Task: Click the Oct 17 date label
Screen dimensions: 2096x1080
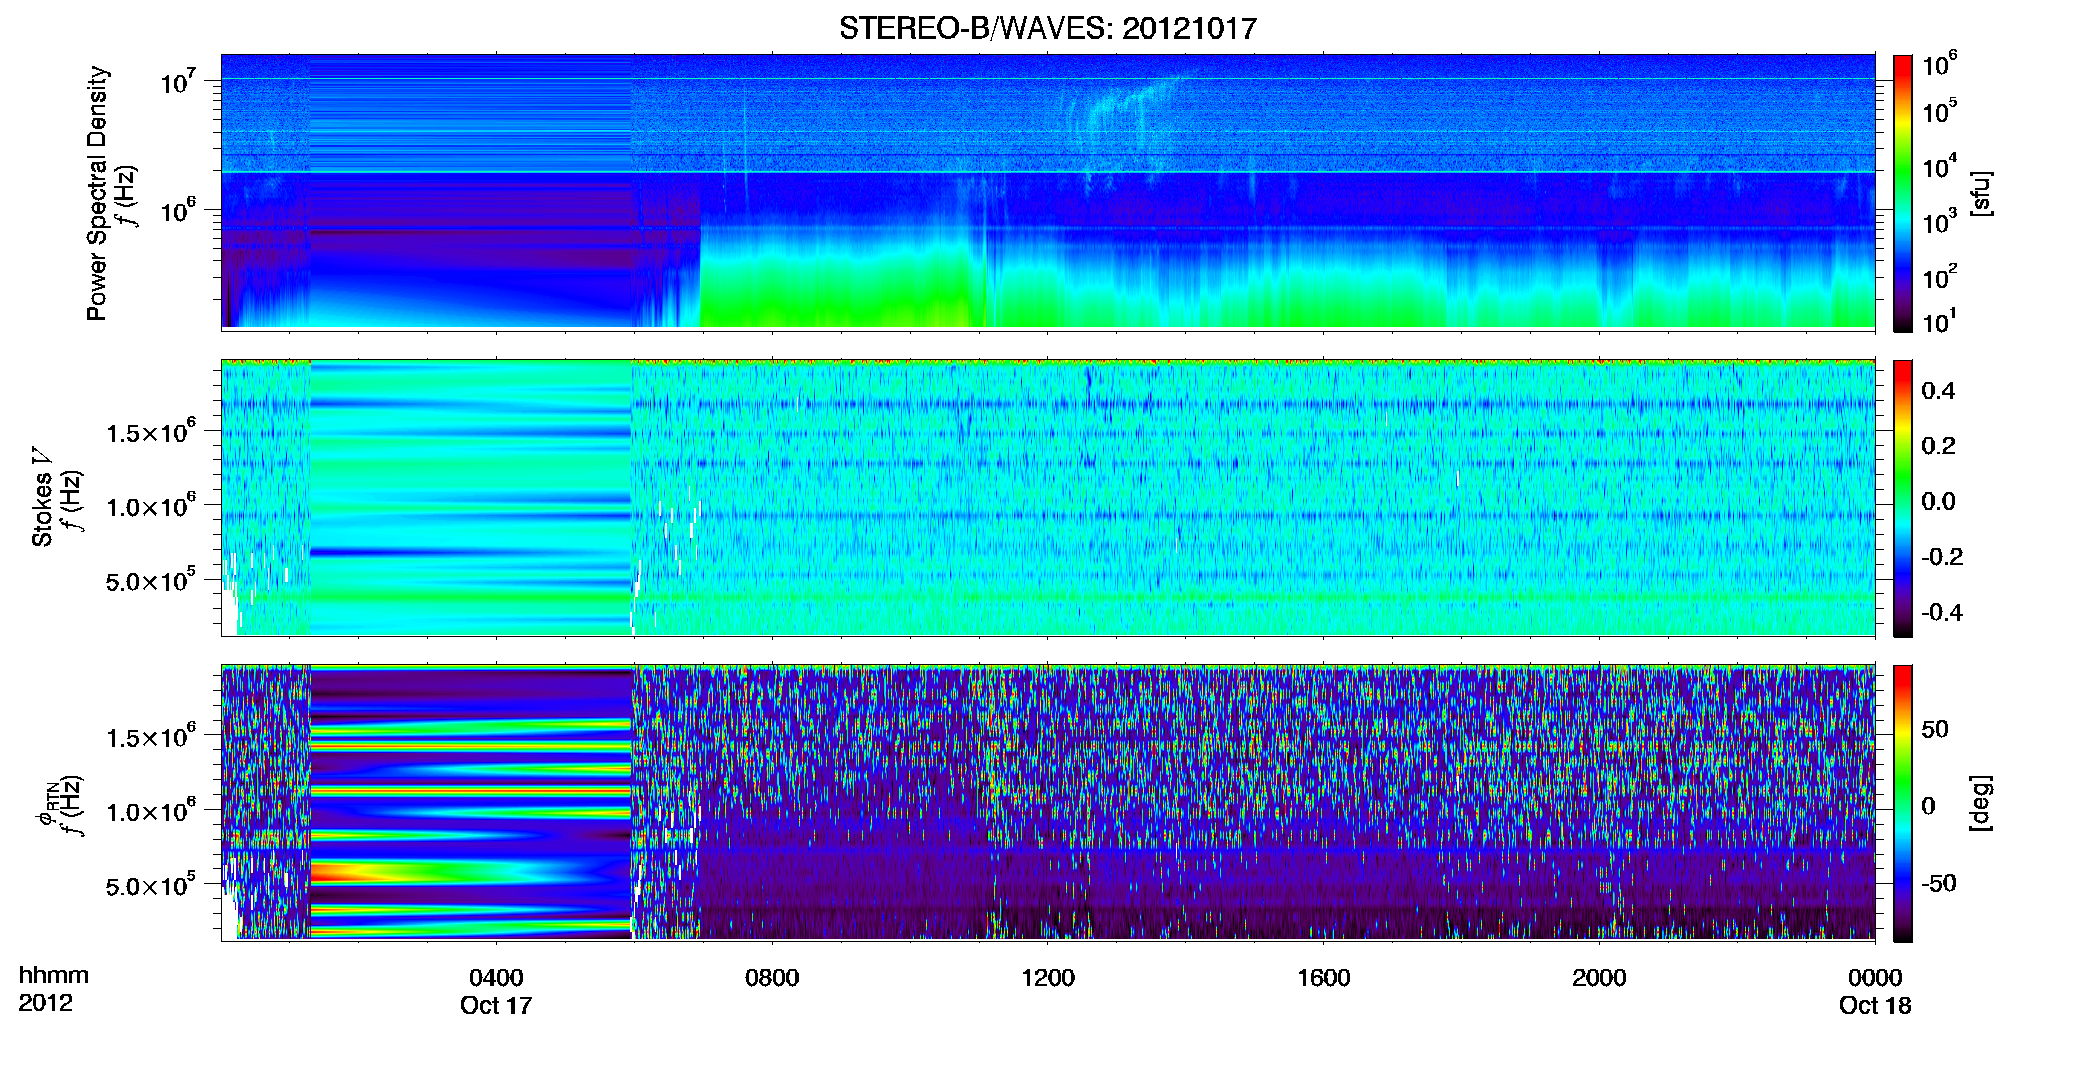Action: coord(496,1006)
